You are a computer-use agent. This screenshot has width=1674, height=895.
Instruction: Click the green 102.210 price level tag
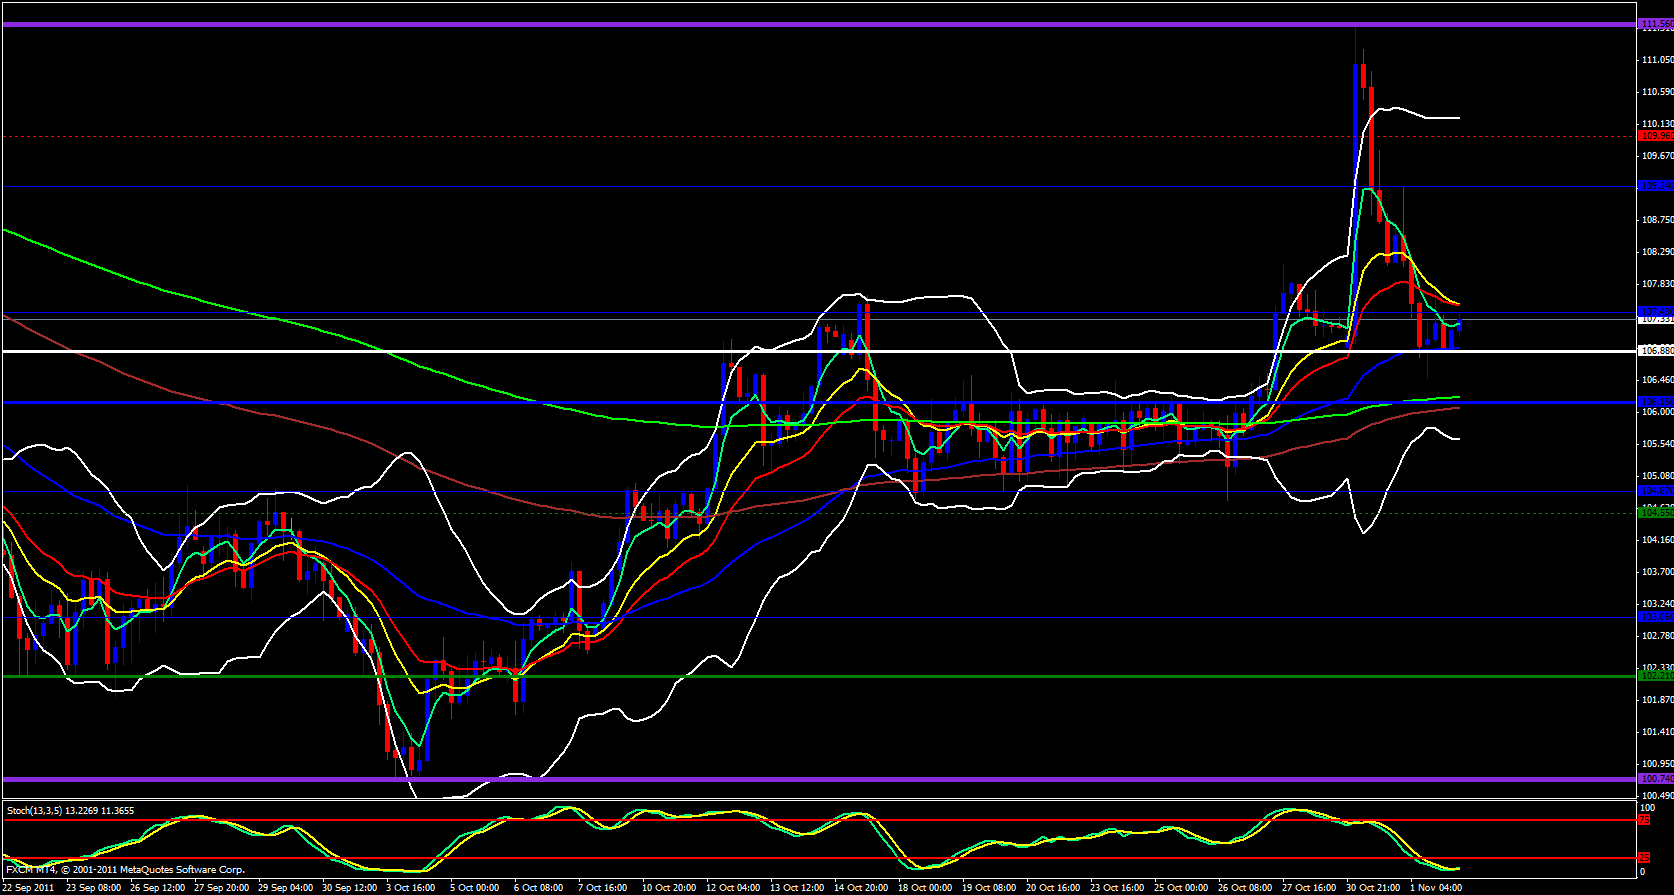(1656, 676)
